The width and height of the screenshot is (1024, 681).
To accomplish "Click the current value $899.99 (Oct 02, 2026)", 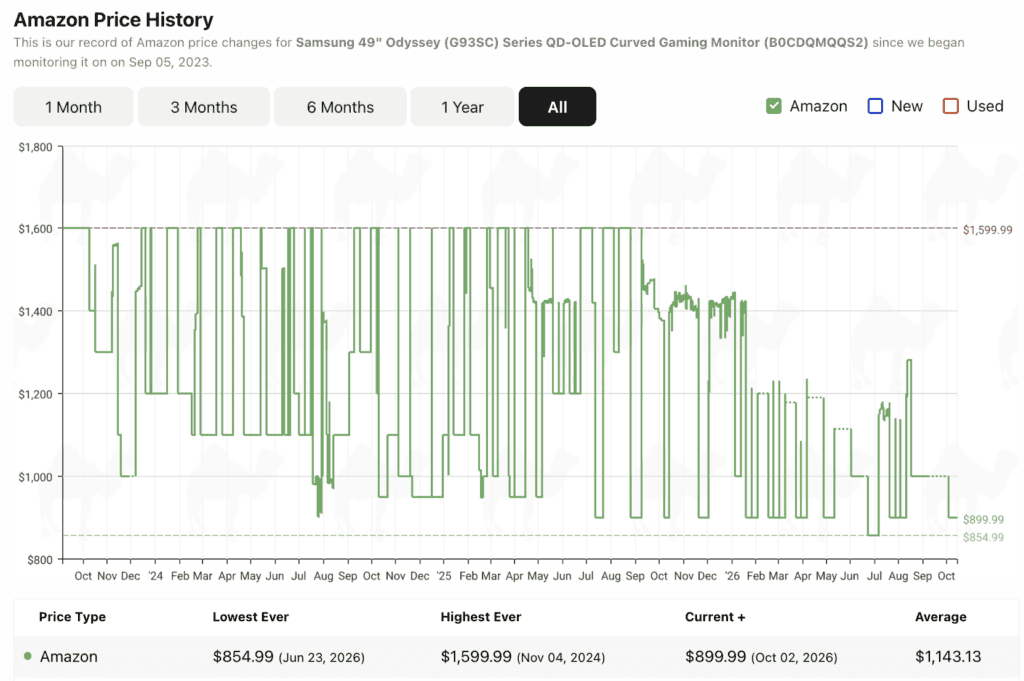I will tap(761, 657).
